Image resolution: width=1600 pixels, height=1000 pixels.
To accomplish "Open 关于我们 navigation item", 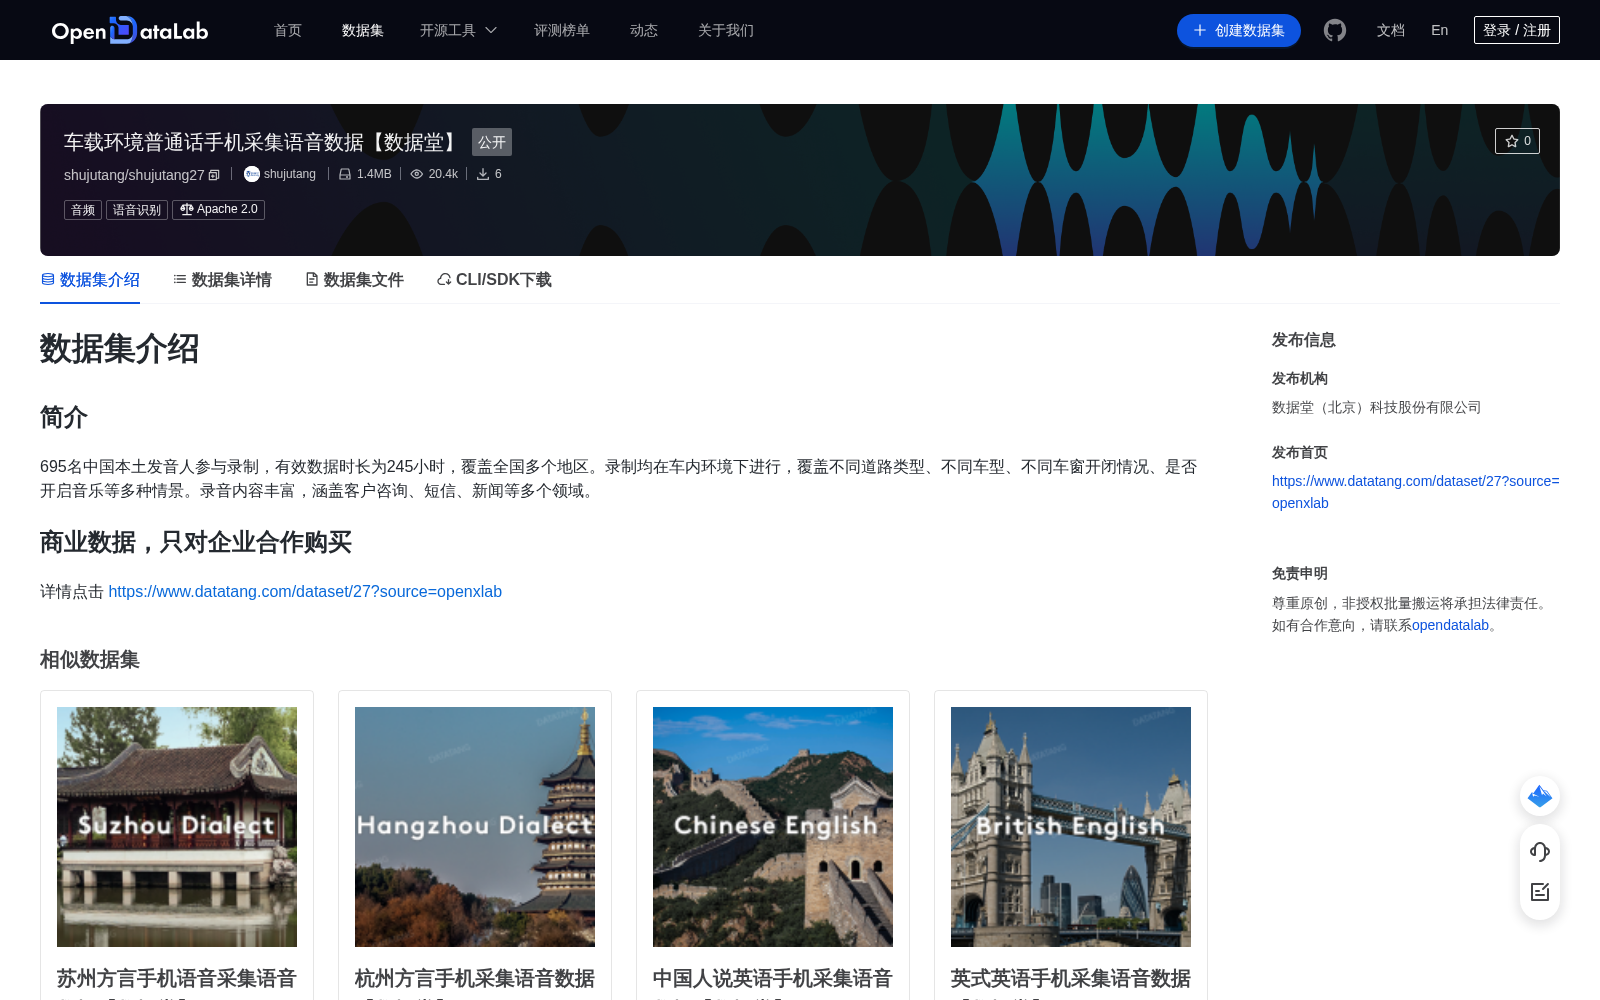I will [726, 30].
